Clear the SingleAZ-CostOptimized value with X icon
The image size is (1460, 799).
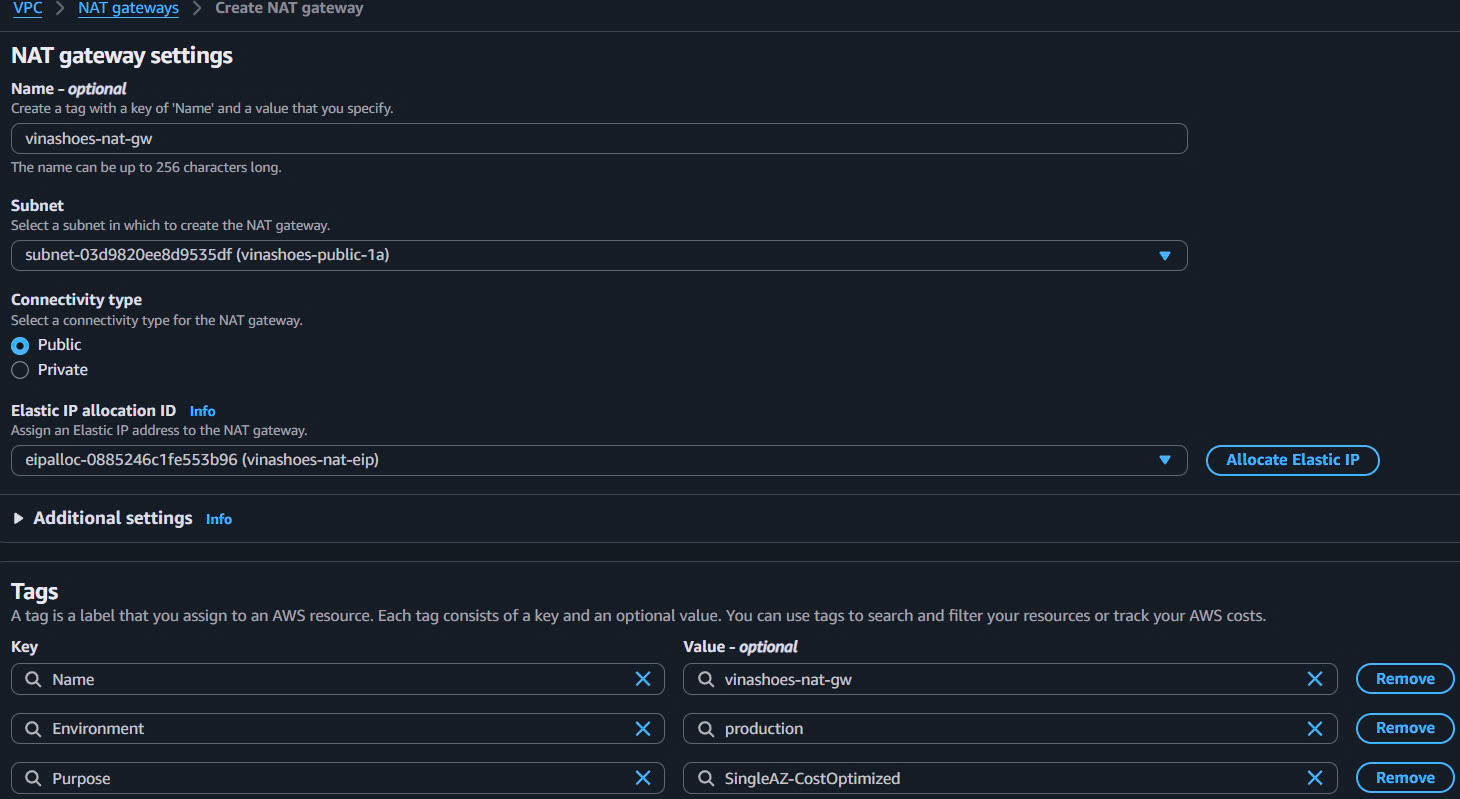pyautogui.click(x=1315, y=778)
